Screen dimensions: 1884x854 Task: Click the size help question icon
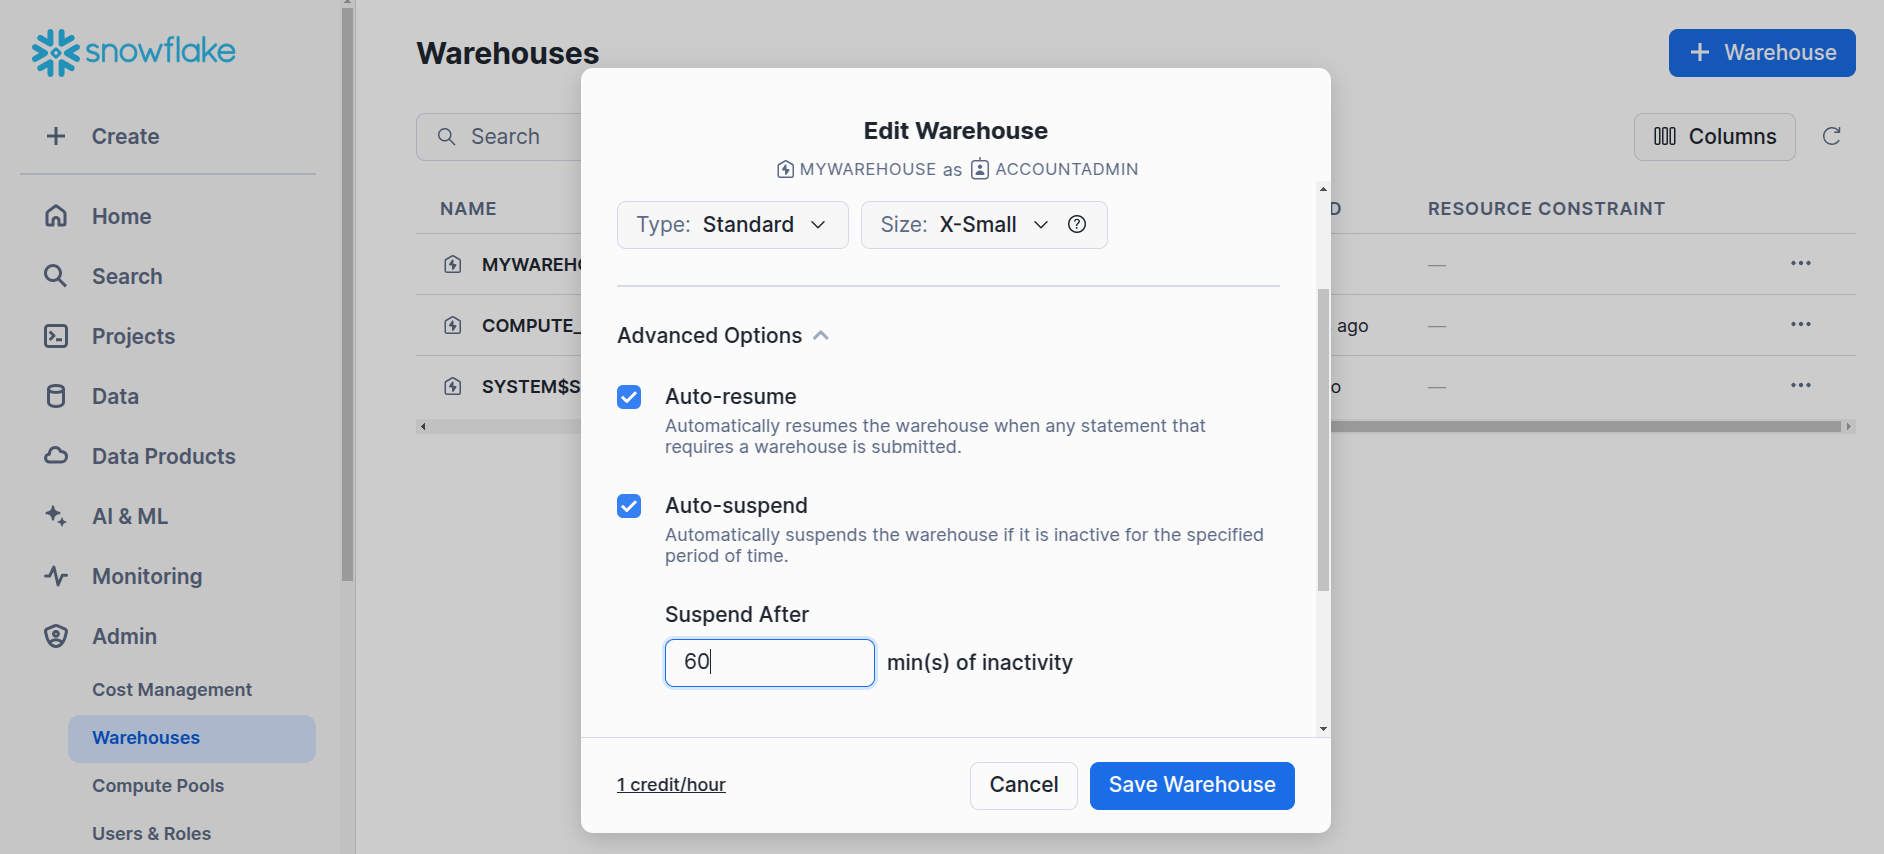(1077, 224)
